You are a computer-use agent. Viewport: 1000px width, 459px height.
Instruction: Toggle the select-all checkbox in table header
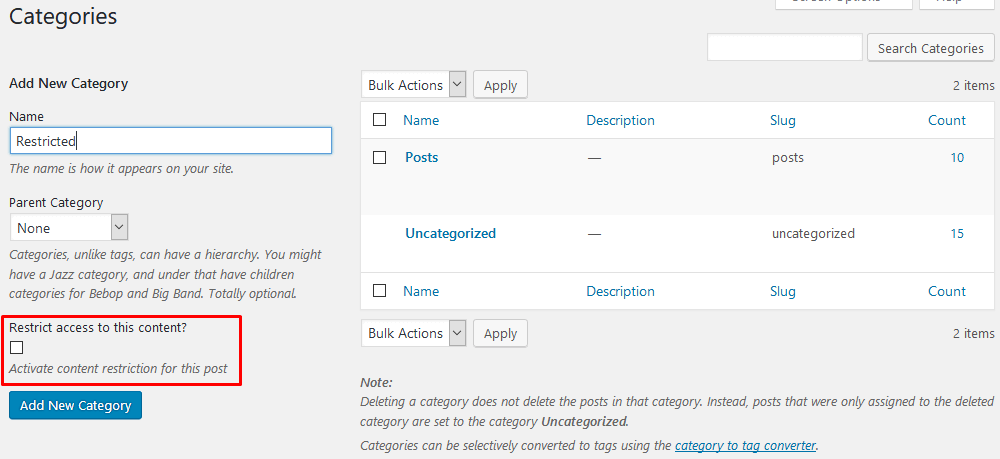tap(379, 120)
